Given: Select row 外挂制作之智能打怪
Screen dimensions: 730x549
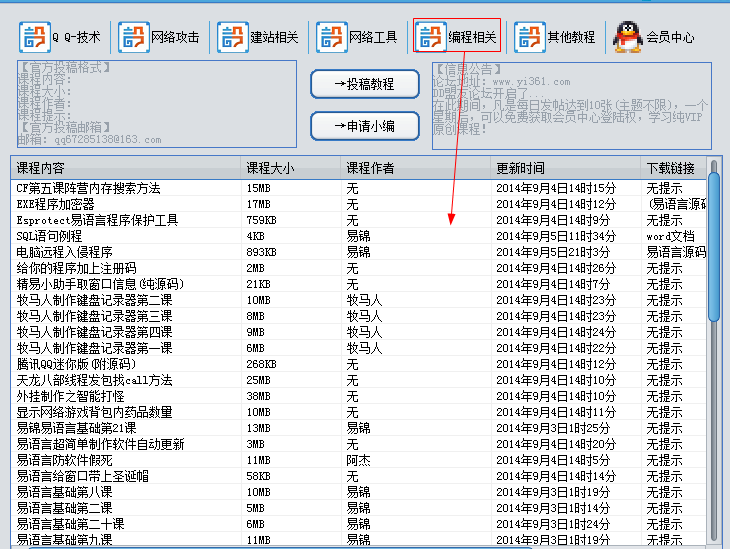Looking at the screenshot, I should pyautogui.click(x=358, y=396).
